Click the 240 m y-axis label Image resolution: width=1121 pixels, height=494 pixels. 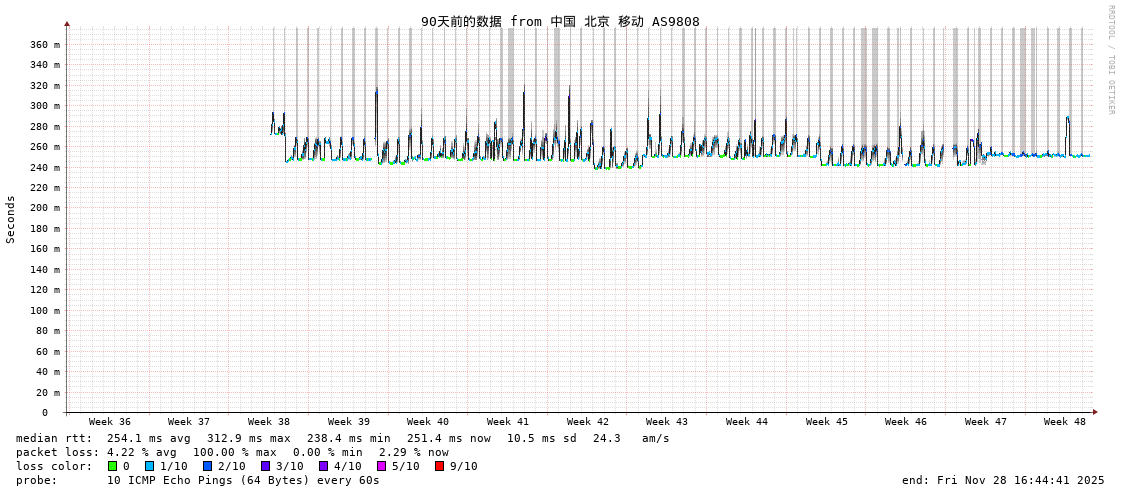(x=44, y=168)
